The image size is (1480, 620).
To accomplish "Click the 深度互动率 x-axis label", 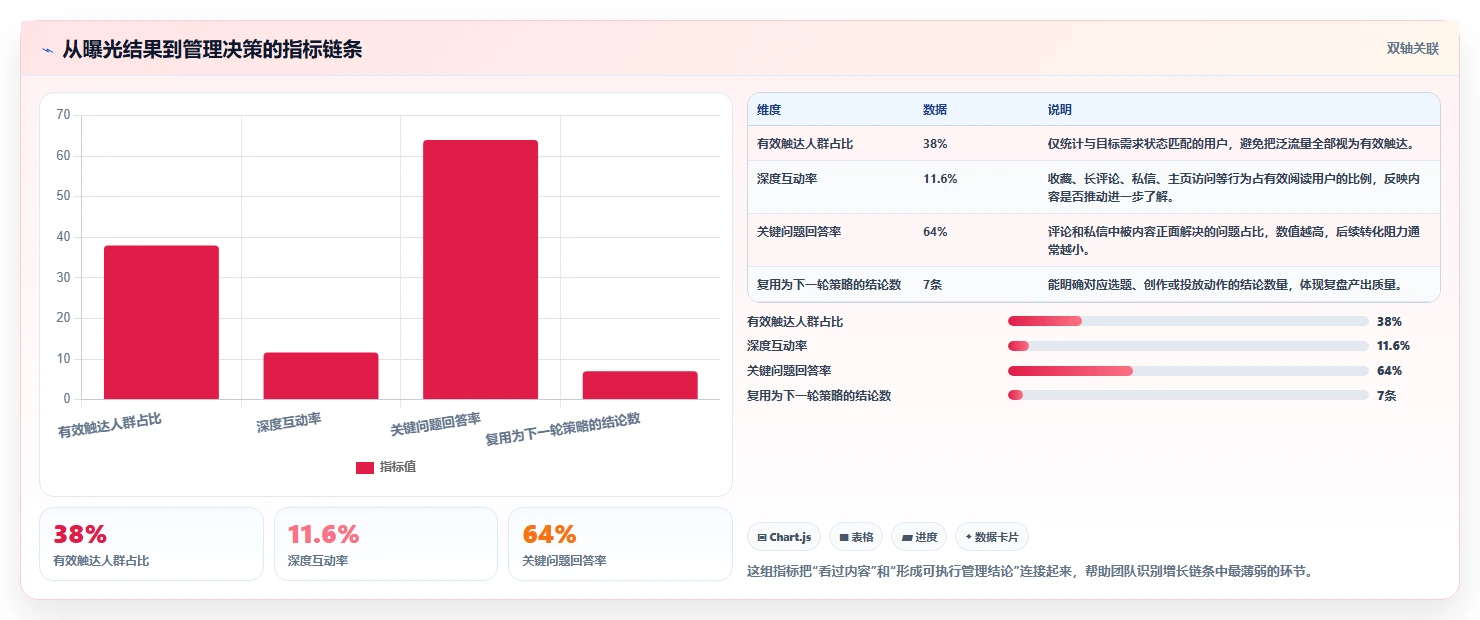I will [x=289, y=422].
